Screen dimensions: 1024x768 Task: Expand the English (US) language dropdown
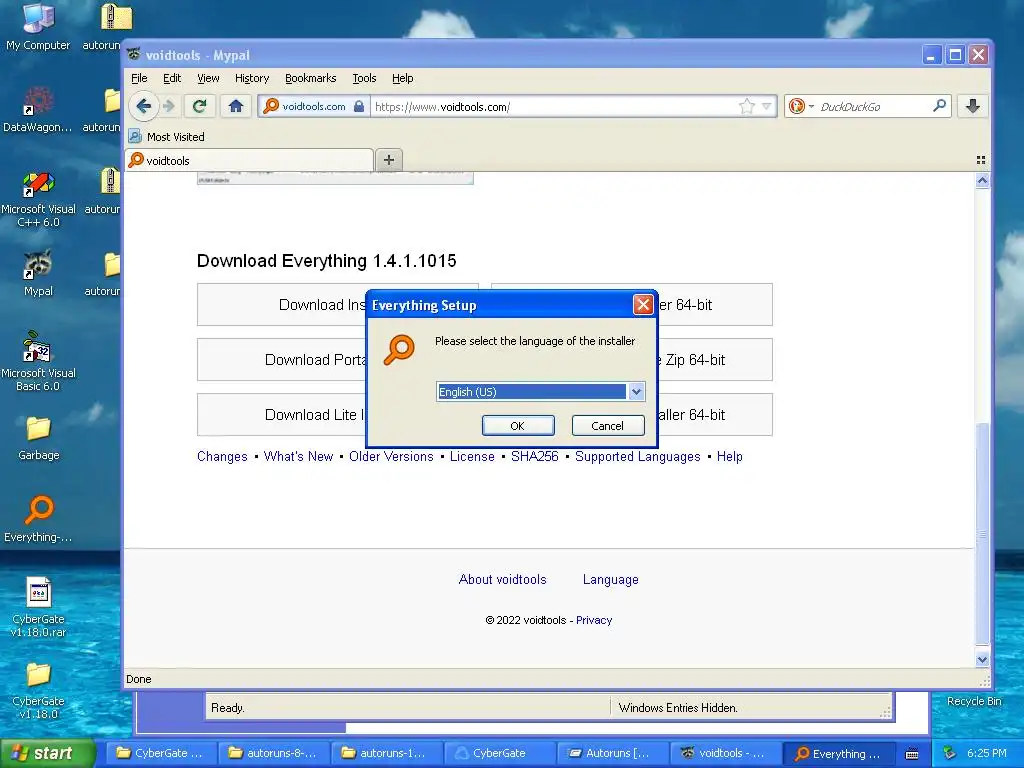635,392
